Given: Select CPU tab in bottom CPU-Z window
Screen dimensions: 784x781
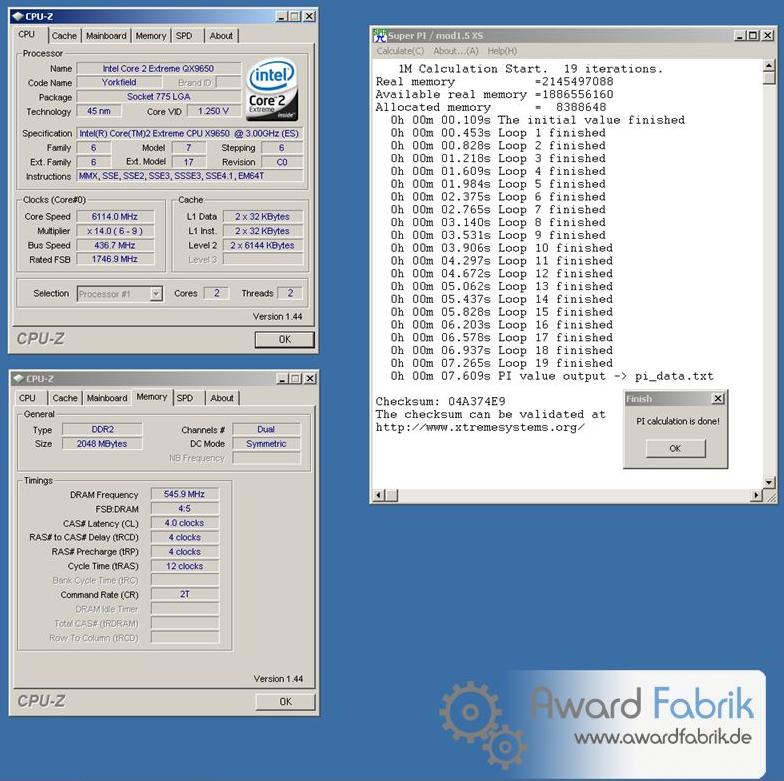Looking at the screenshot, I should (x=27, y=398).
